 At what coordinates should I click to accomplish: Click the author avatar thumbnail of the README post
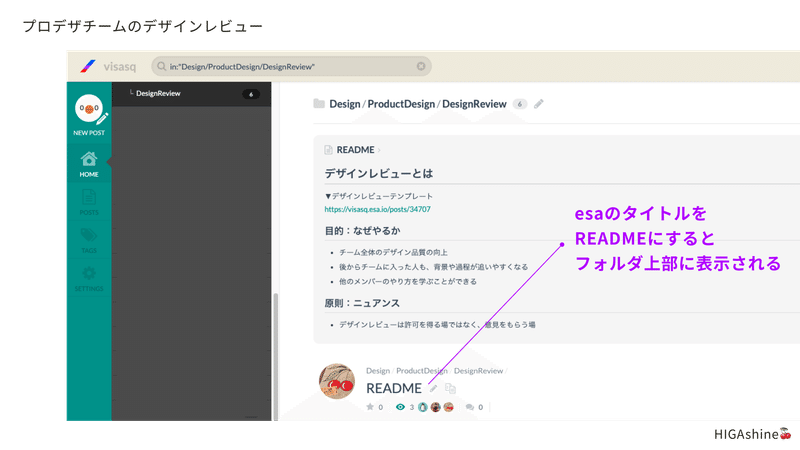click(337, 381)
